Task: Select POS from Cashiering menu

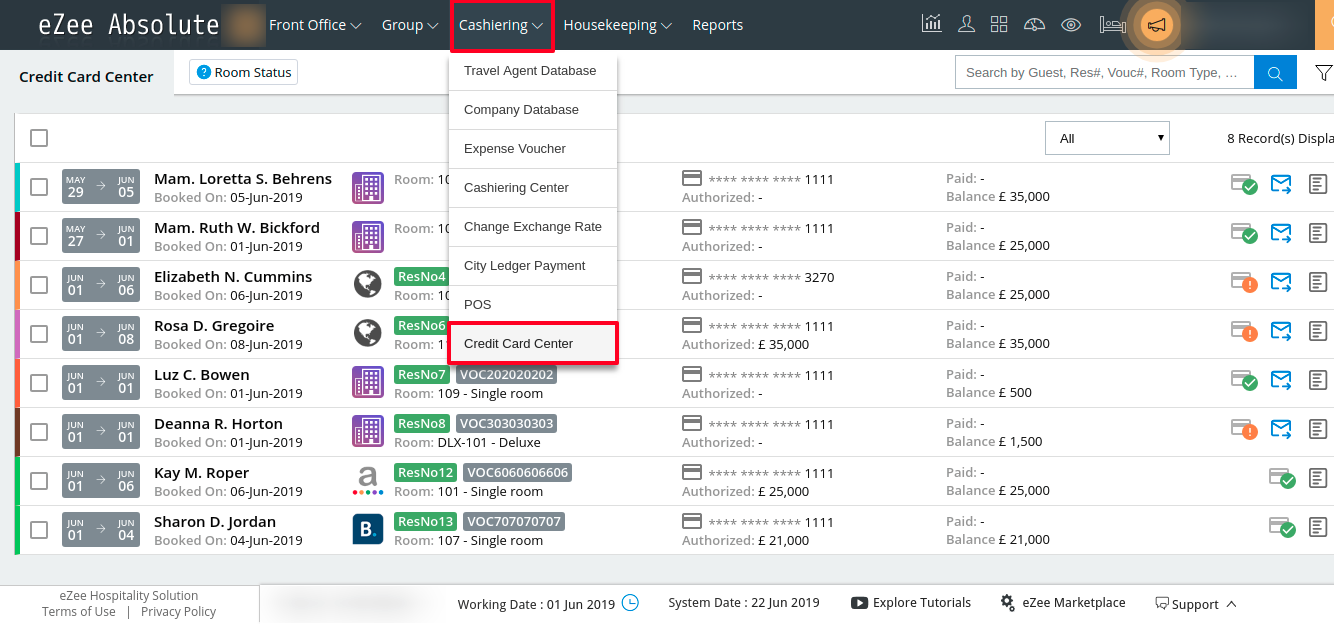Action: click(x=533, y=305)
